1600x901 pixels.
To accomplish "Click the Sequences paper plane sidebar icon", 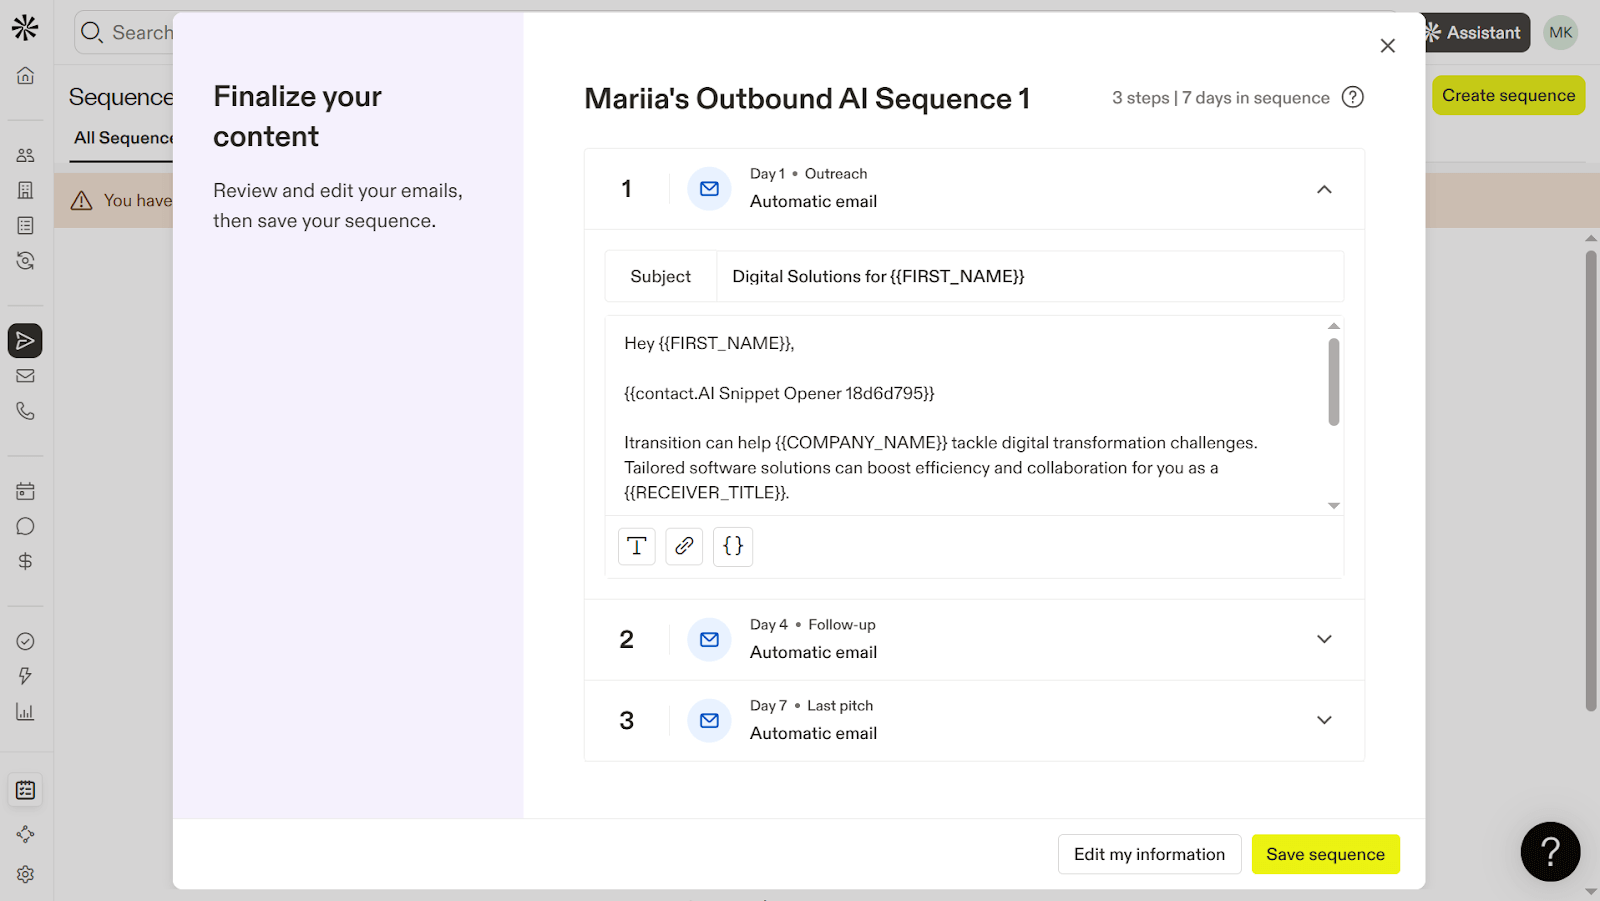I will pos(25,341).
